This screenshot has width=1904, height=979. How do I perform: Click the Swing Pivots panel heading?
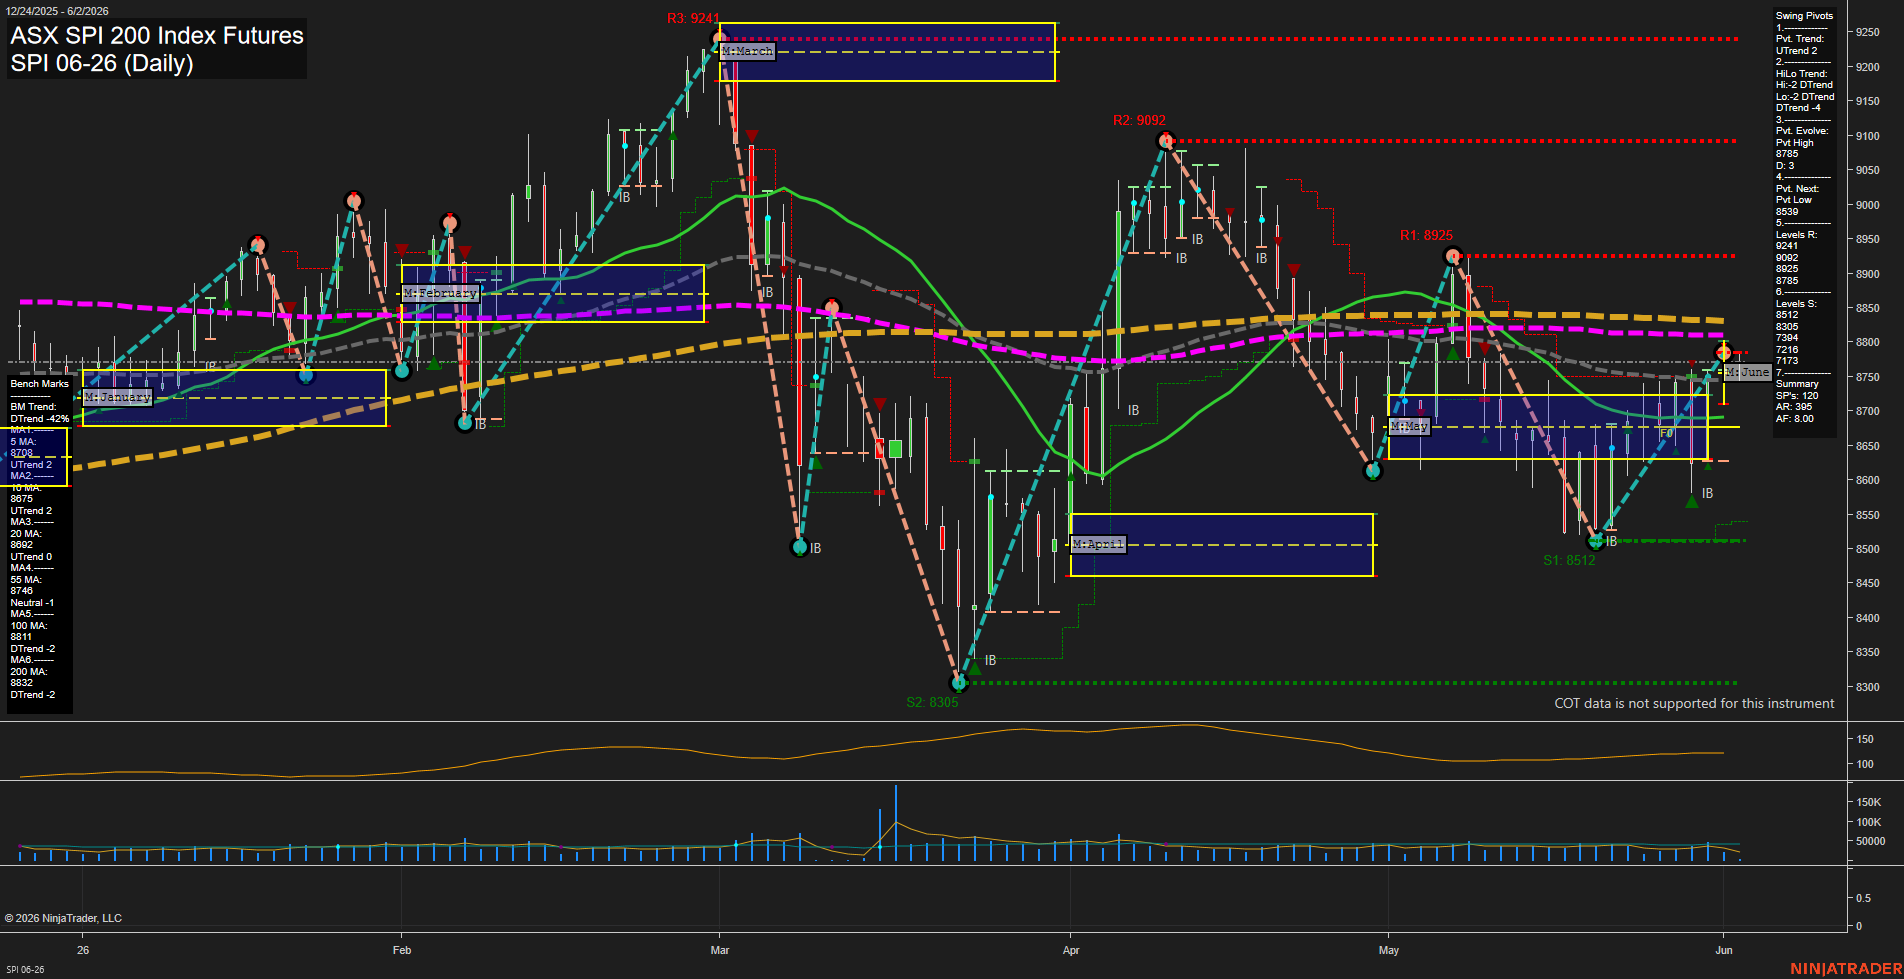tap(1804, 16)
